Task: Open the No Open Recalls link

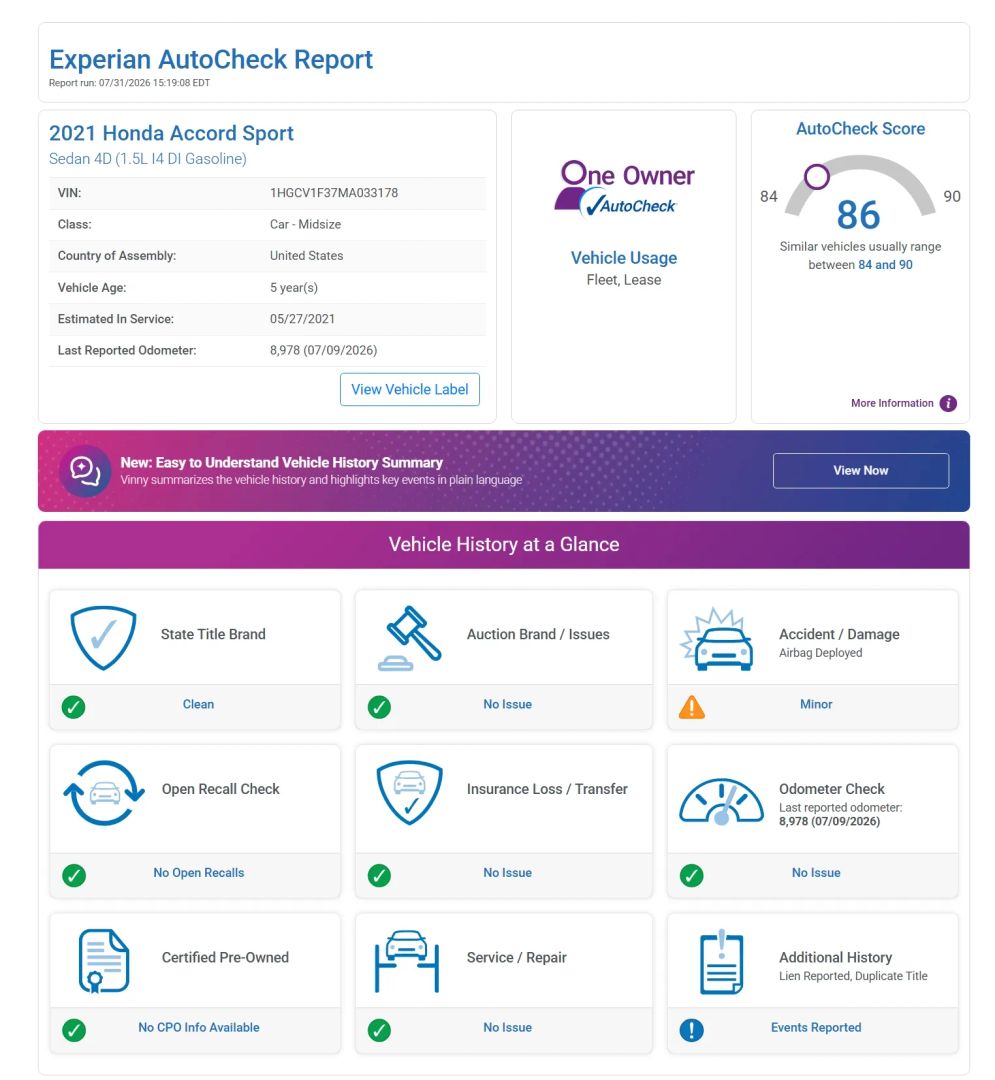Action: pos(199,873)
